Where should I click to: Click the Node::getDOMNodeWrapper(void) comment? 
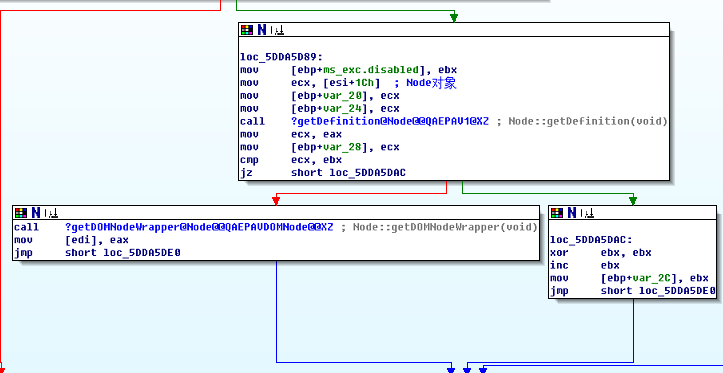[x=445, y=227]
